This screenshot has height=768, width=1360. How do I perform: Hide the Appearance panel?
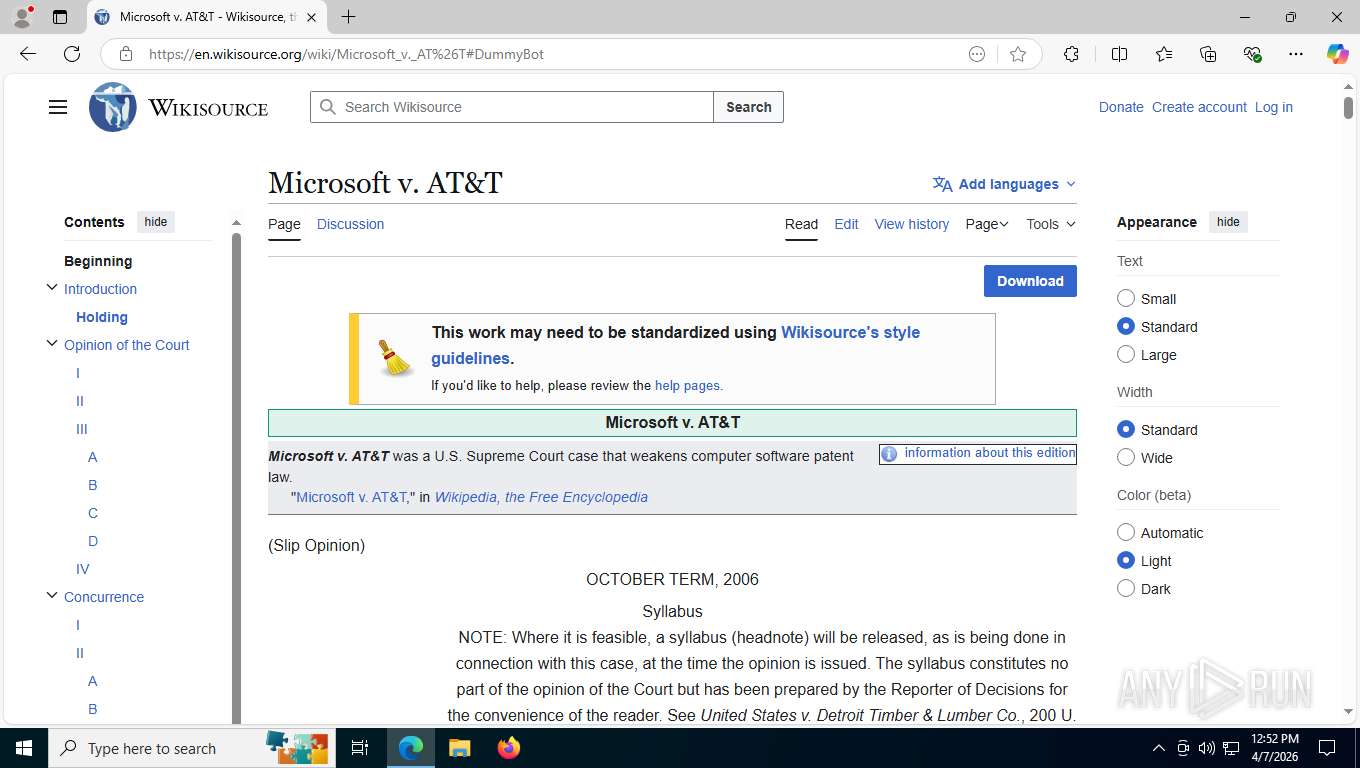tap(1228, 222)
